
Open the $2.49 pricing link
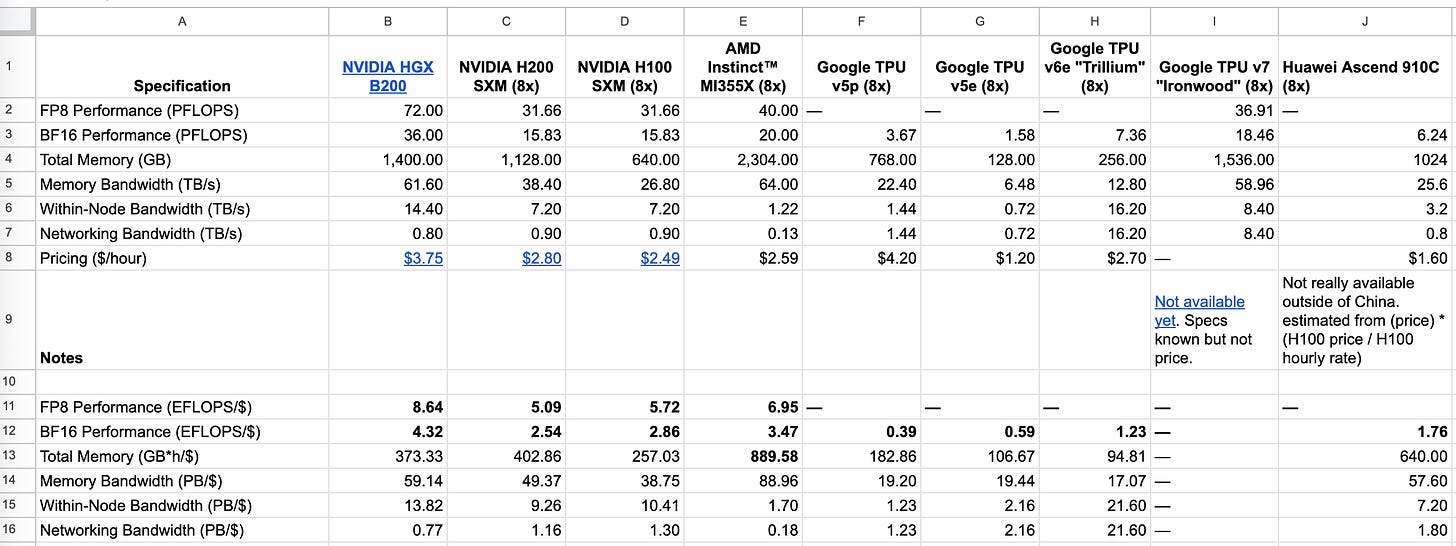point(660,258)
